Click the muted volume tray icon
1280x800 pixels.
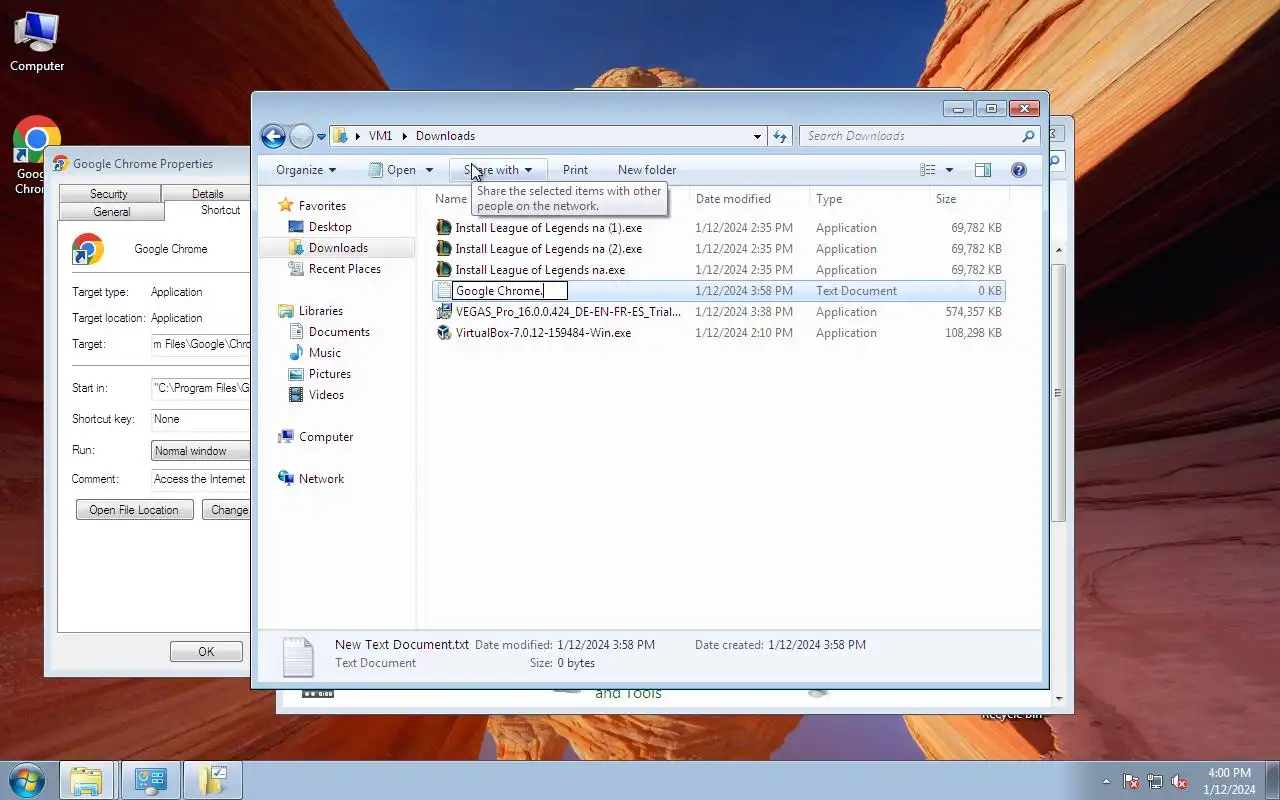1179,781
